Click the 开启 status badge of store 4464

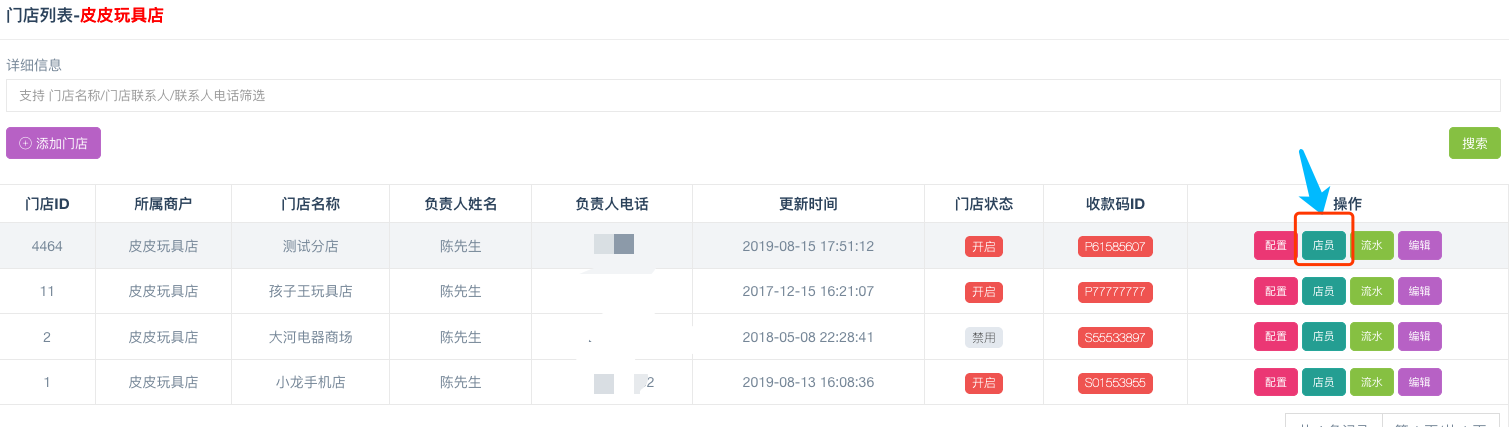click(983, 246)
